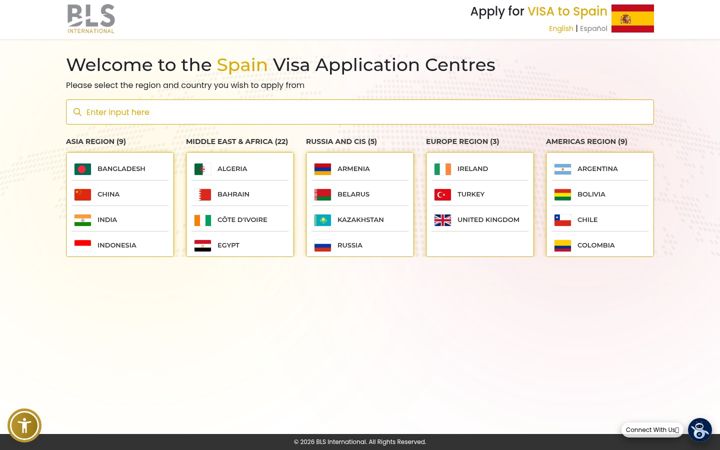Viewport: 720px width, 450px height.
Task: Open UNITED KINGDOM country name
Action: pos(488,220)
